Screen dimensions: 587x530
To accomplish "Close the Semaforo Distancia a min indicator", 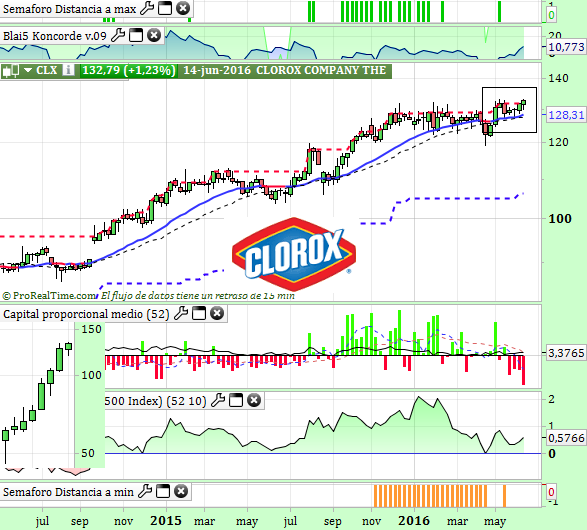I will [x=181, y=491].
